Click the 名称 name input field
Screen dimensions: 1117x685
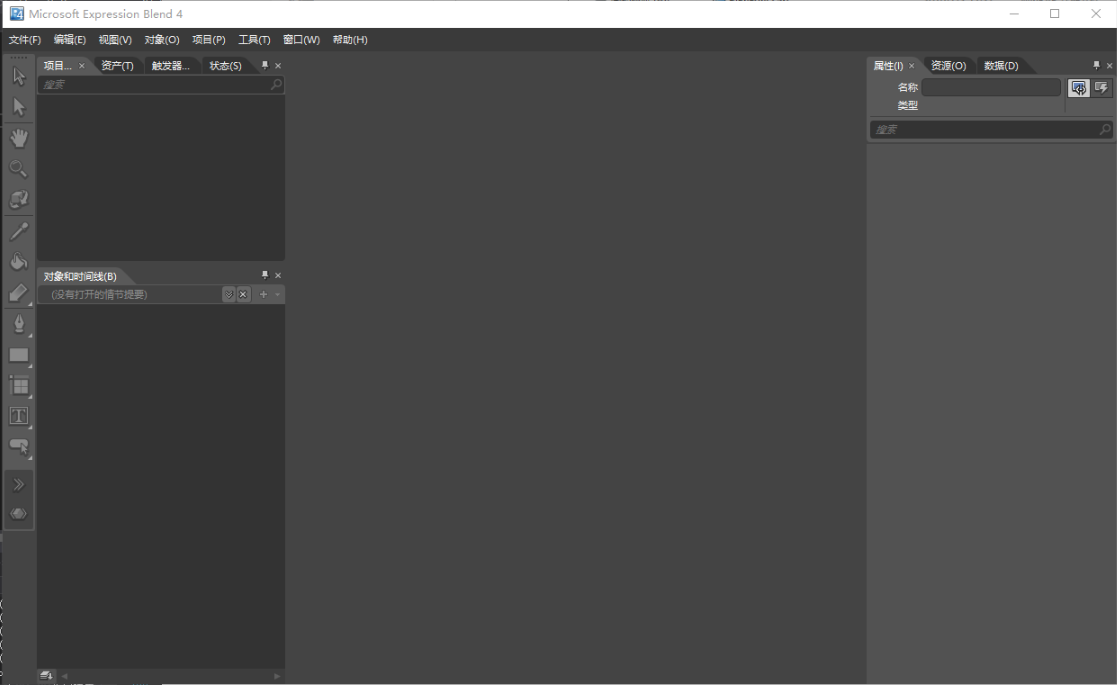990,87
